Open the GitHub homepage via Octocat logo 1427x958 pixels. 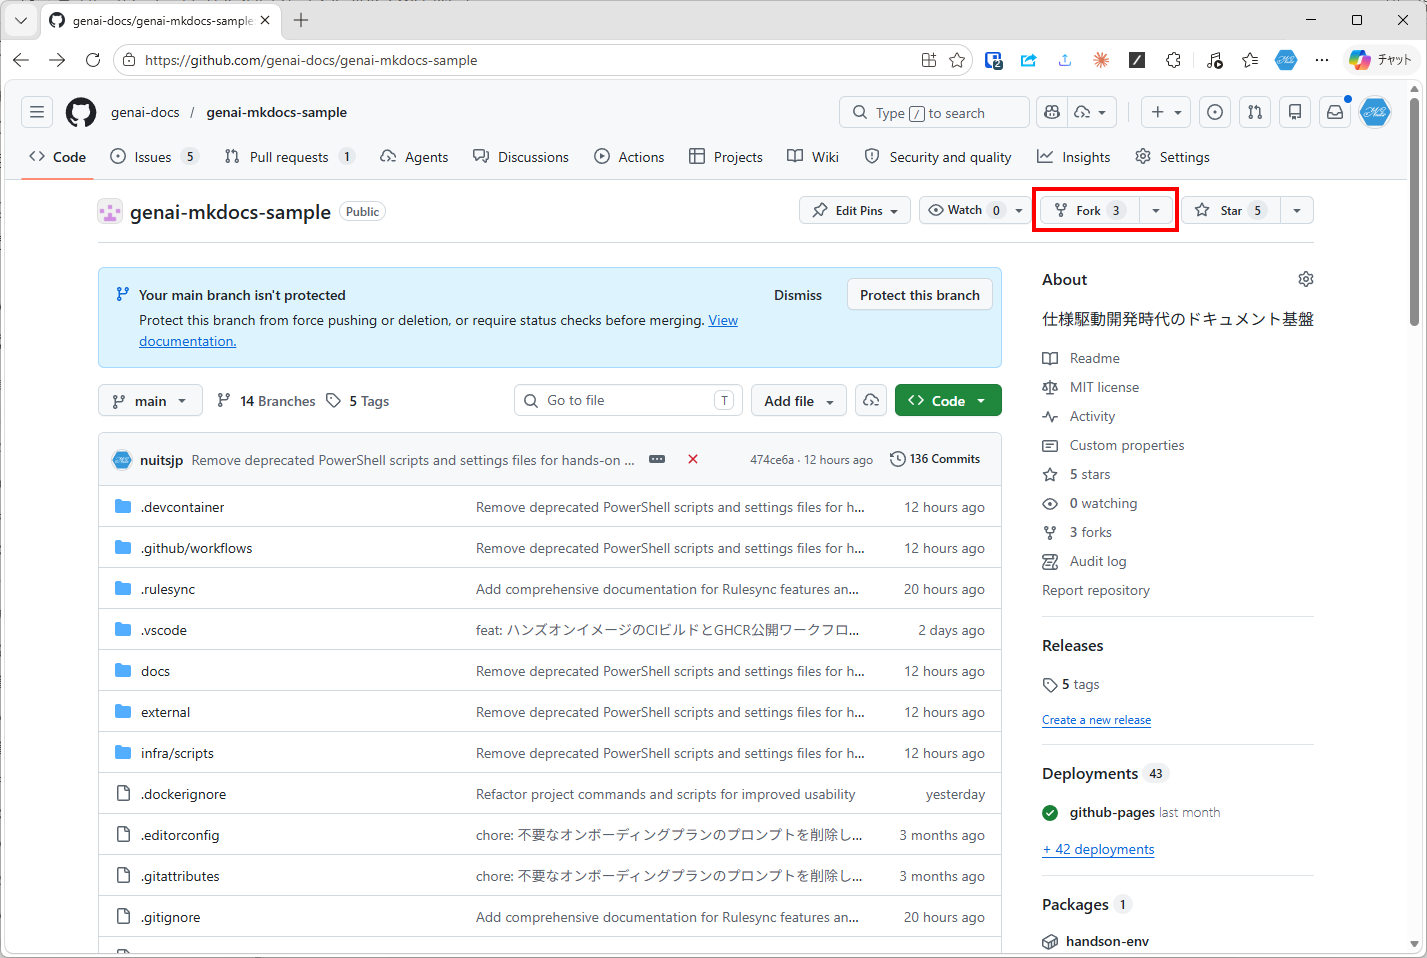tap(81, 113)
